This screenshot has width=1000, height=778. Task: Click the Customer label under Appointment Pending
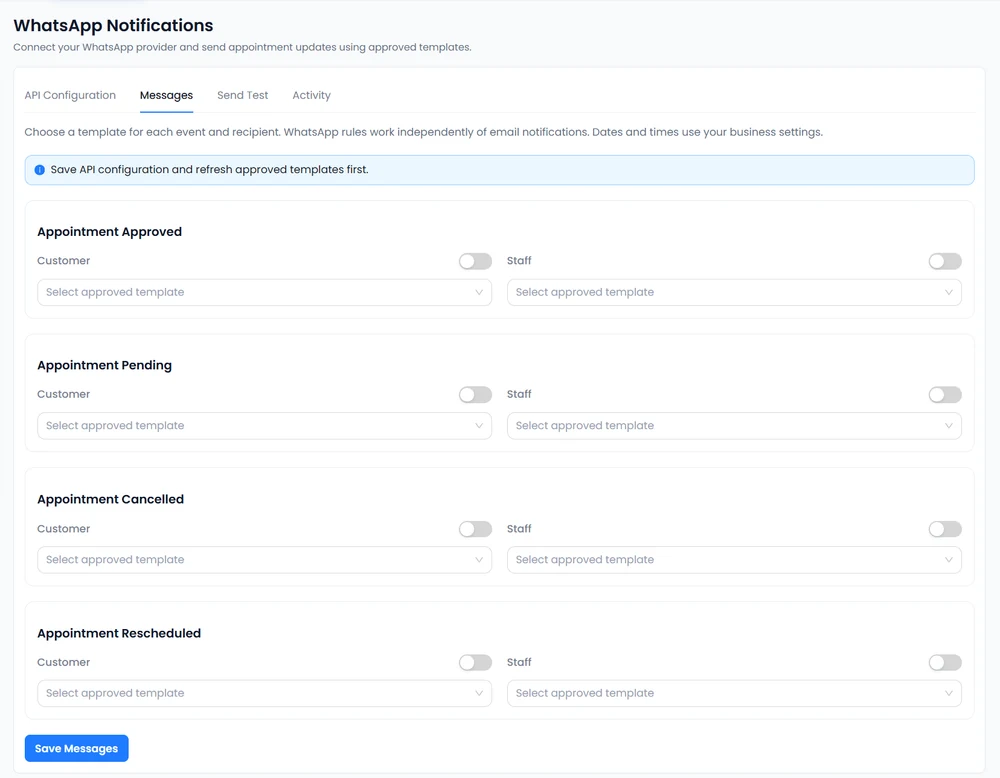[63, 394]
